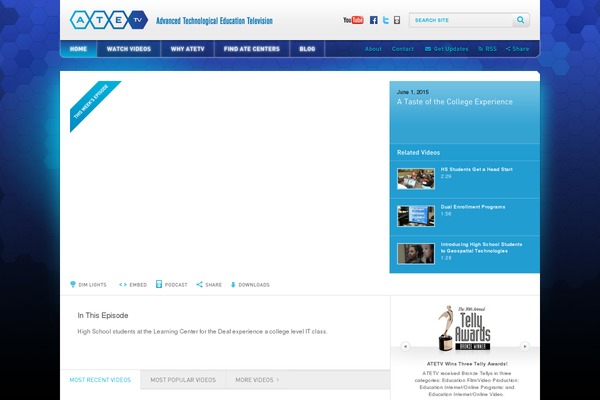Click the ATETV hexagon logo

coord(109,20)
